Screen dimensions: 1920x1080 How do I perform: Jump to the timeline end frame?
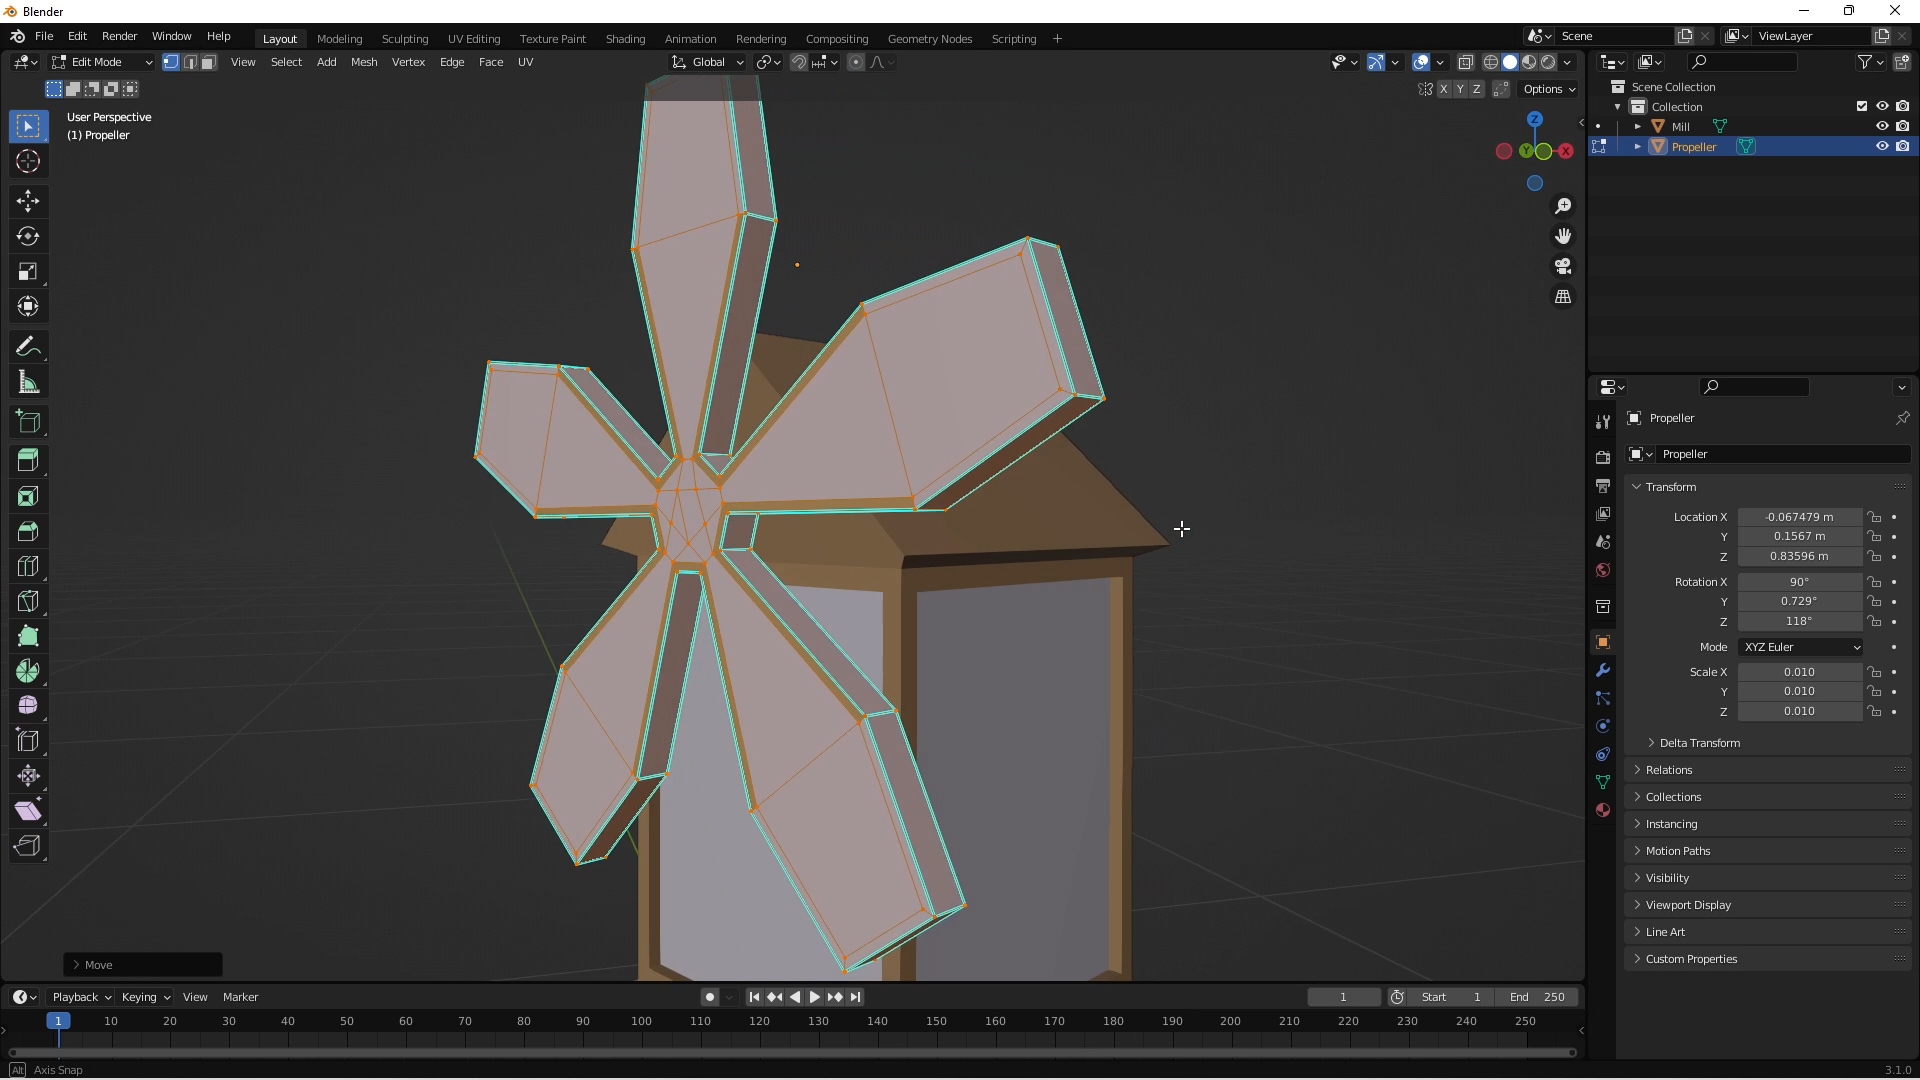pyautogui.click(x=855, y=997)
